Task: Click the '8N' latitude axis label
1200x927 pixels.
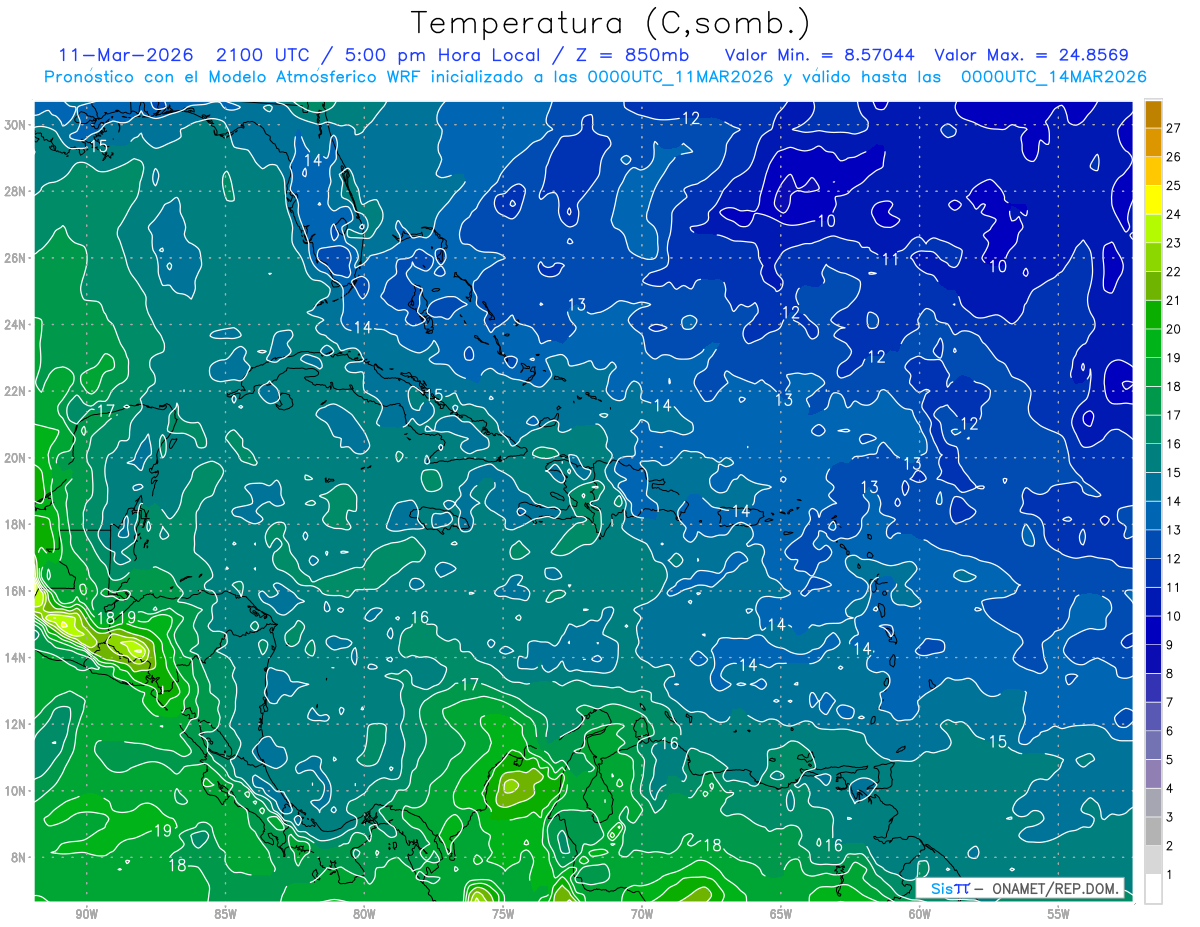Action: [x=18, y=857]
